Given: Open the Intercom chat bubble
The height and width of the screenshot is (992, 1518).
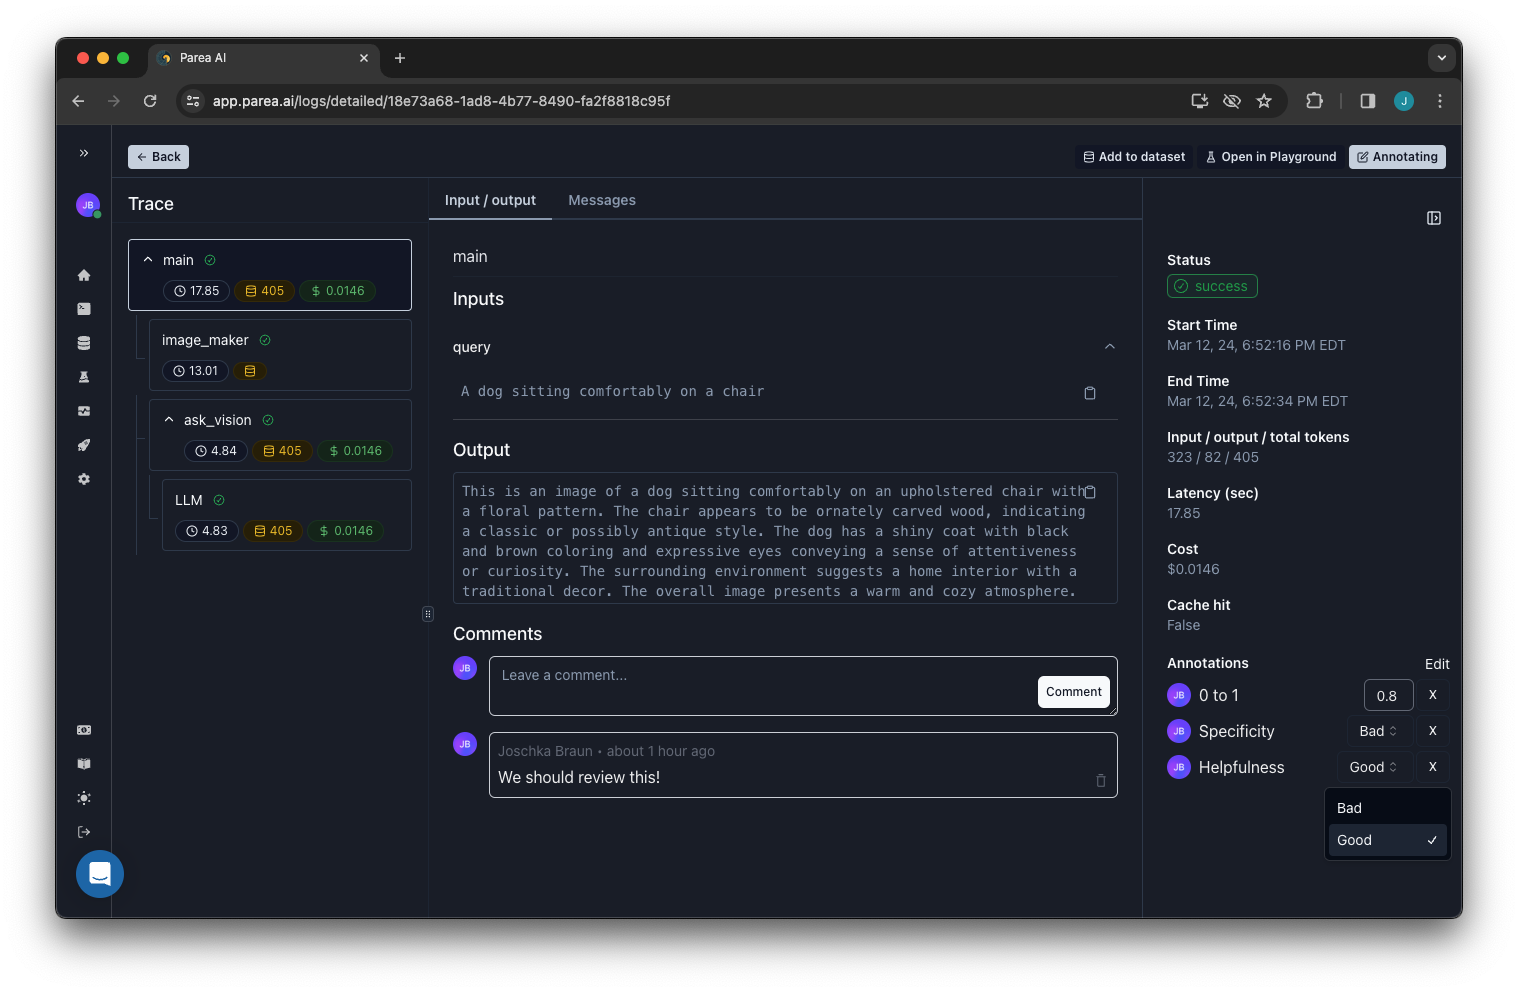Looking at the screenshot, I should 100,874.
